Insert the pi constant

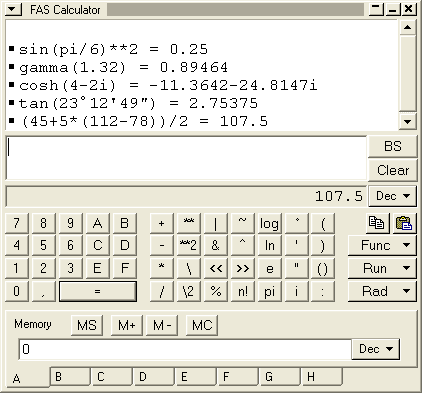point(269,291)
